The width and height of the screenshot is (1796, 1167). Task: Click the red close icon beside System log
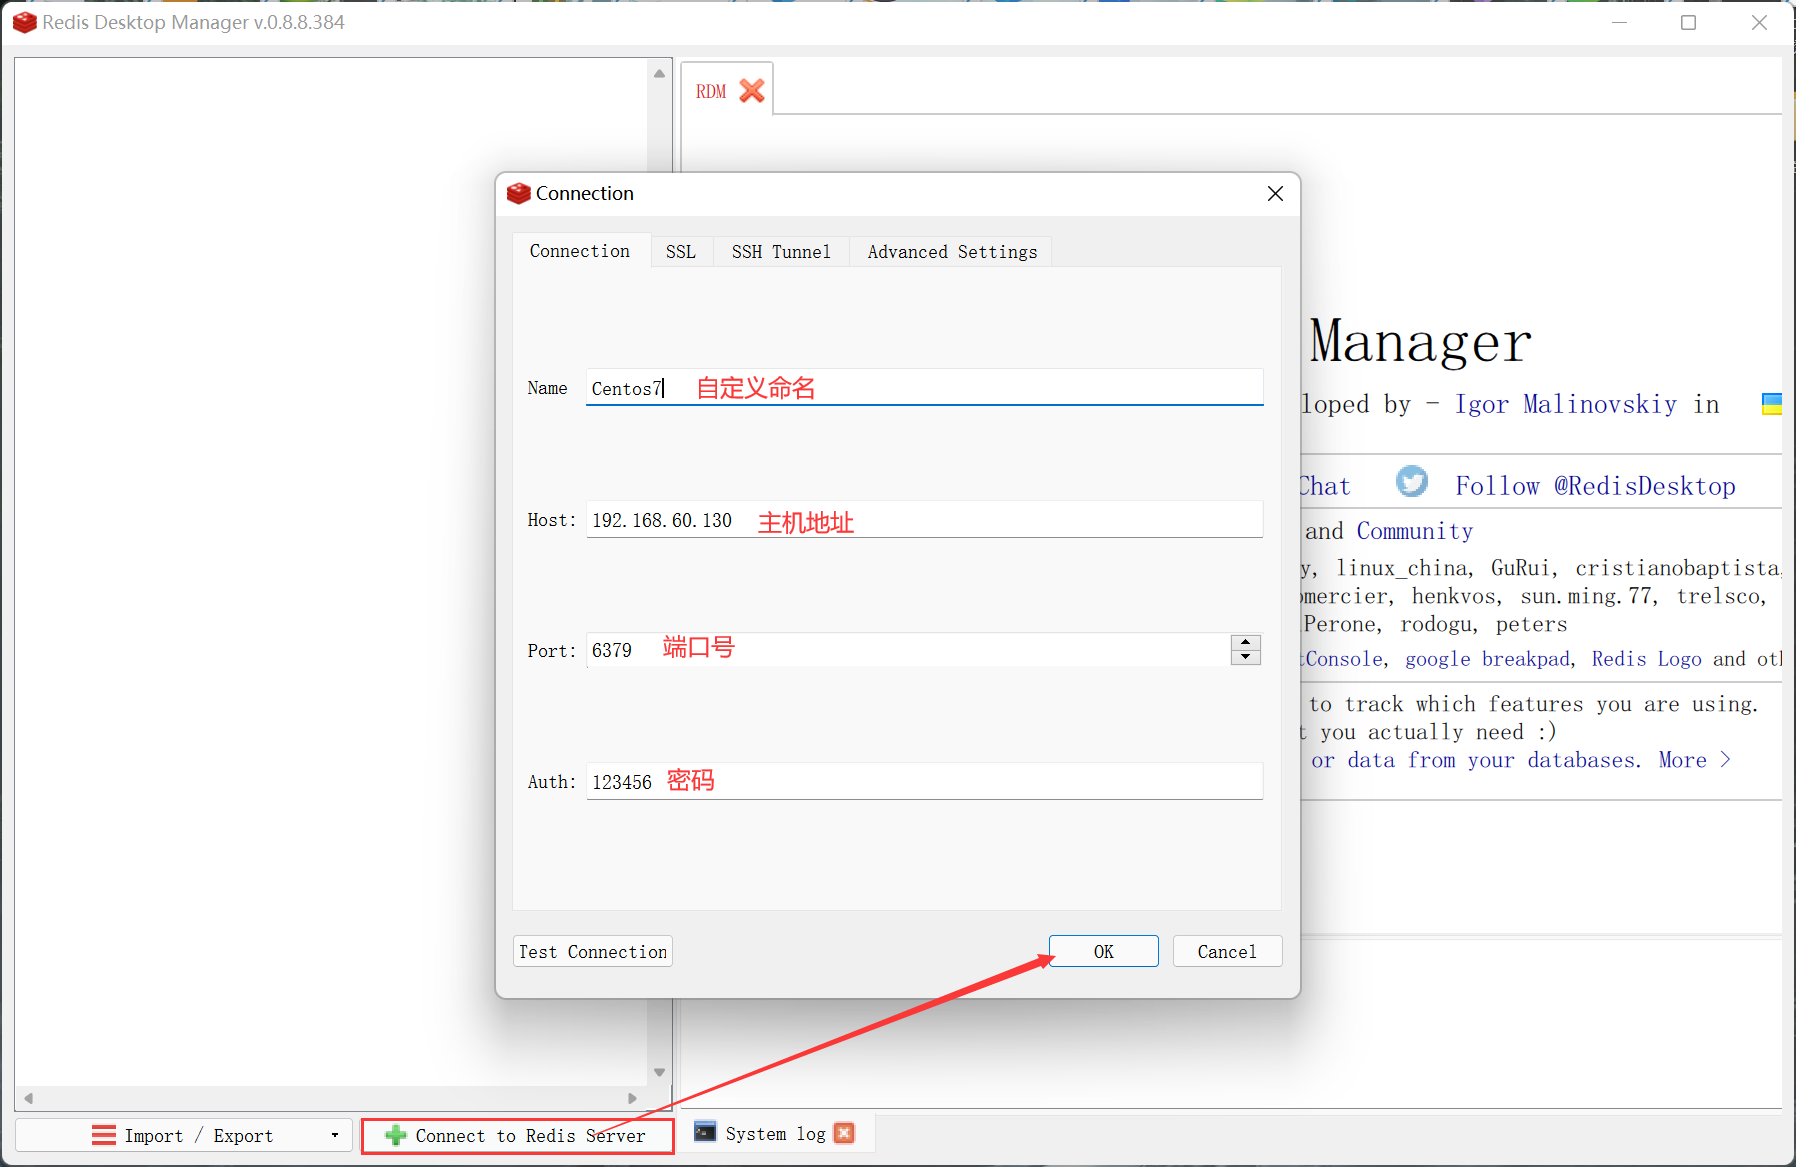[843, 1132]
